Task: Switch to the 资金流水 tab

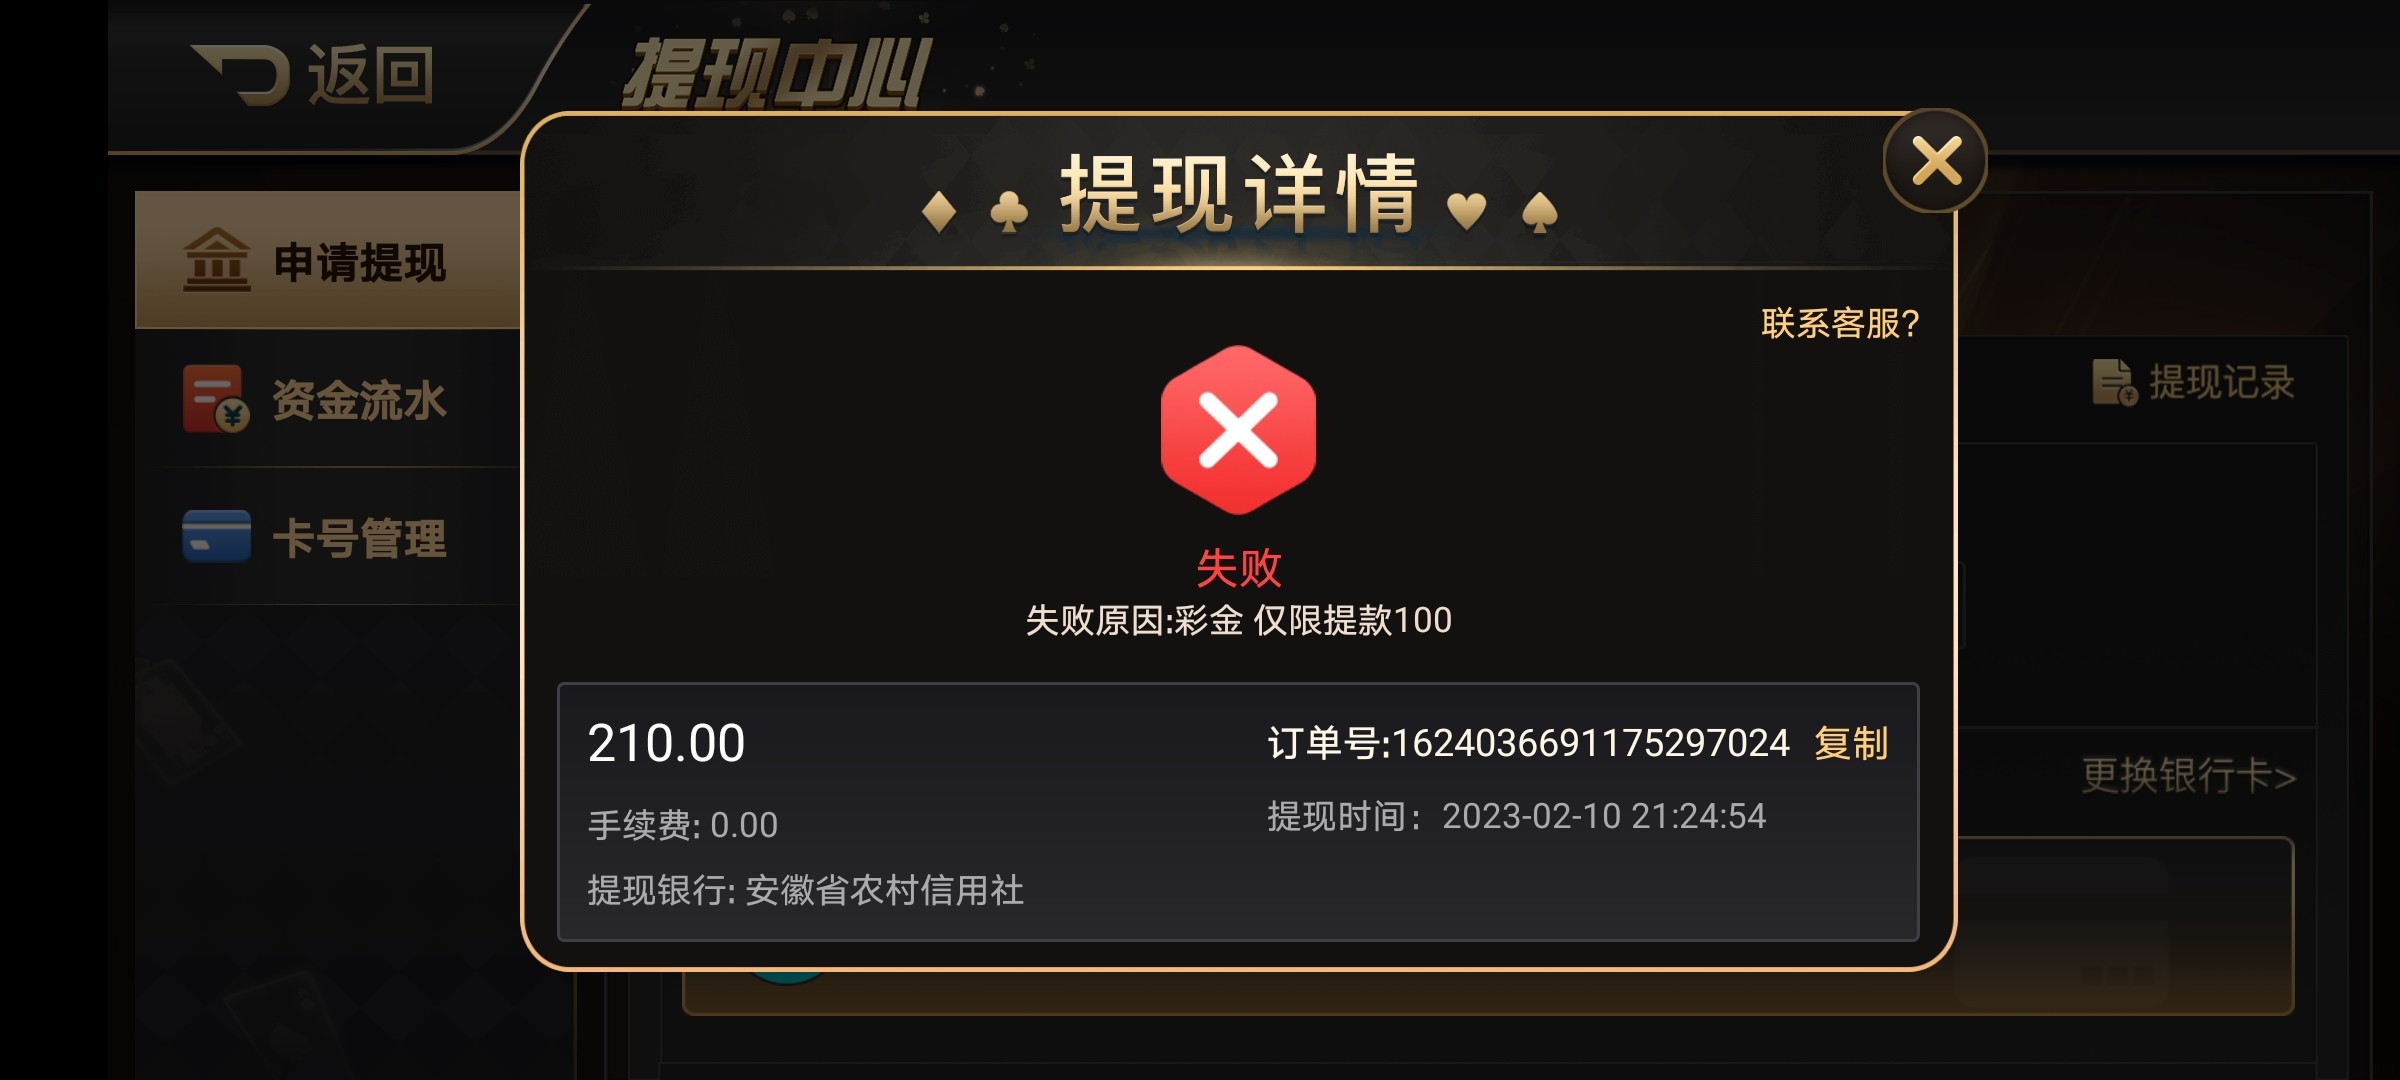Action: pos(328,399)
